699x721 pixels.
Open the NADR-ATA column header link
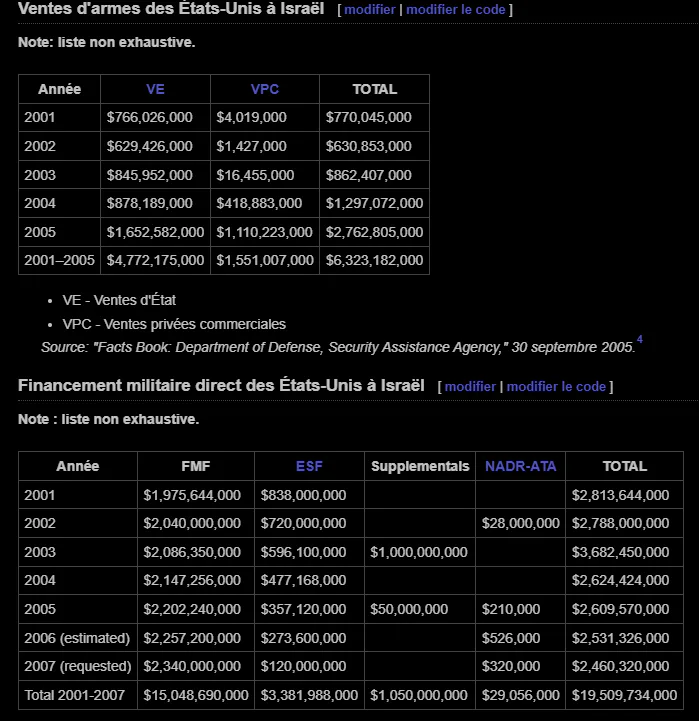(521, 466)
